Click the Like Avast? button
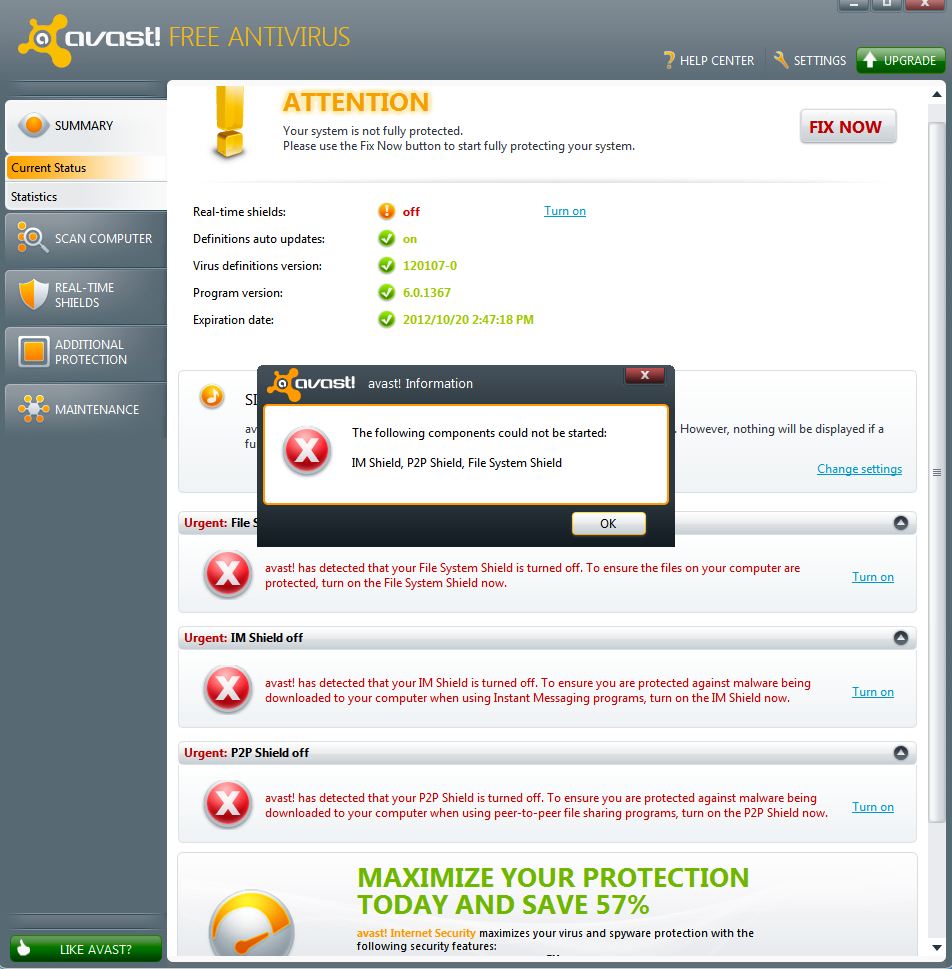The height and width of the screenshot is (969, 952). pos(86,949)
